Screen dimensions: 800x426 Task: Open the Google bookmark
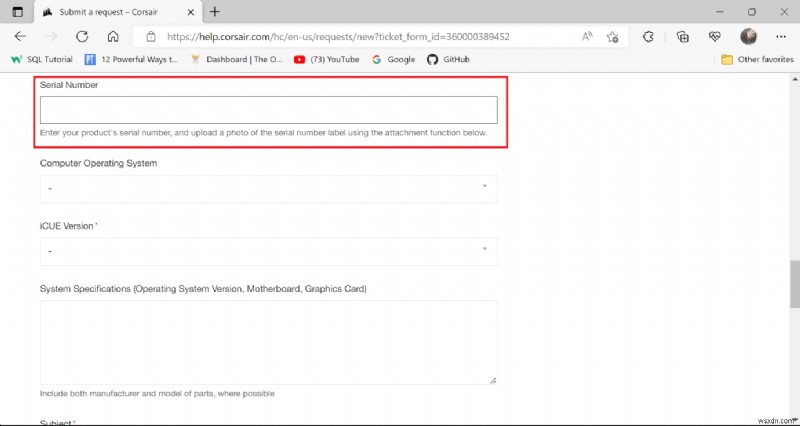[x=393, y=60]
